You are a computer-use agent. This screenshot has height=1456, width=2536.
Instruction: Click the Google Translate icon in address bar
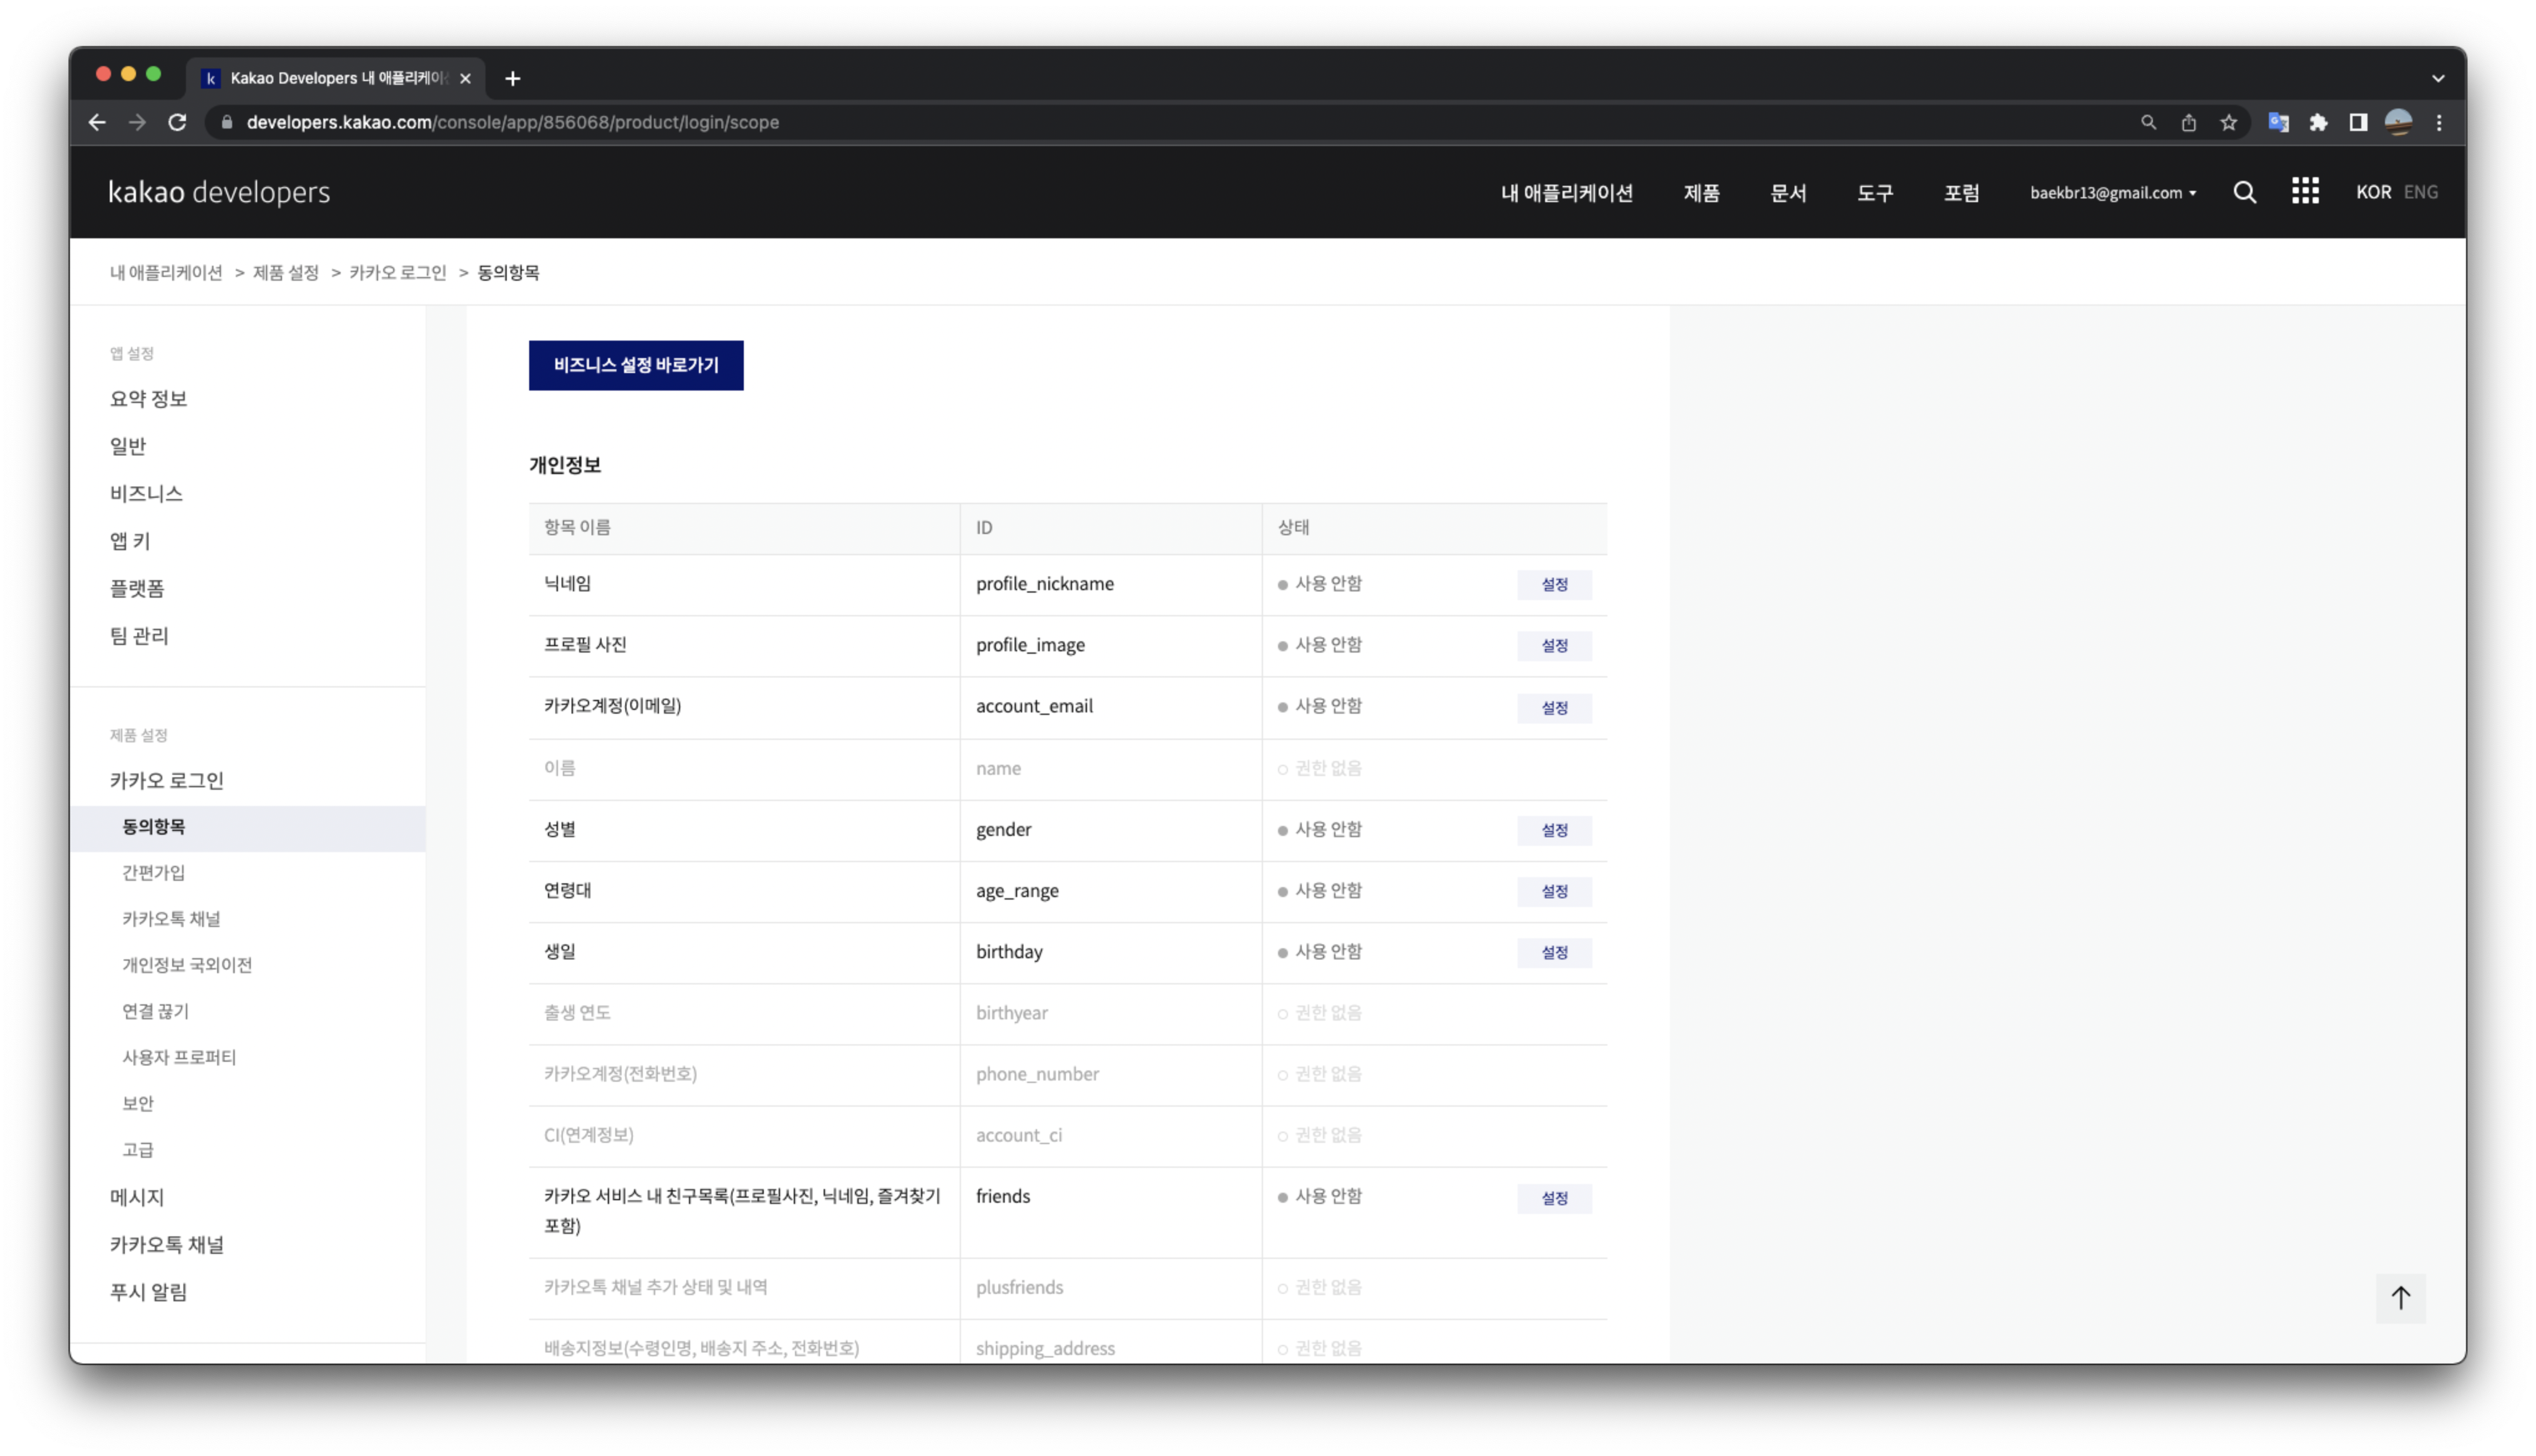(x=2278, y=122)
